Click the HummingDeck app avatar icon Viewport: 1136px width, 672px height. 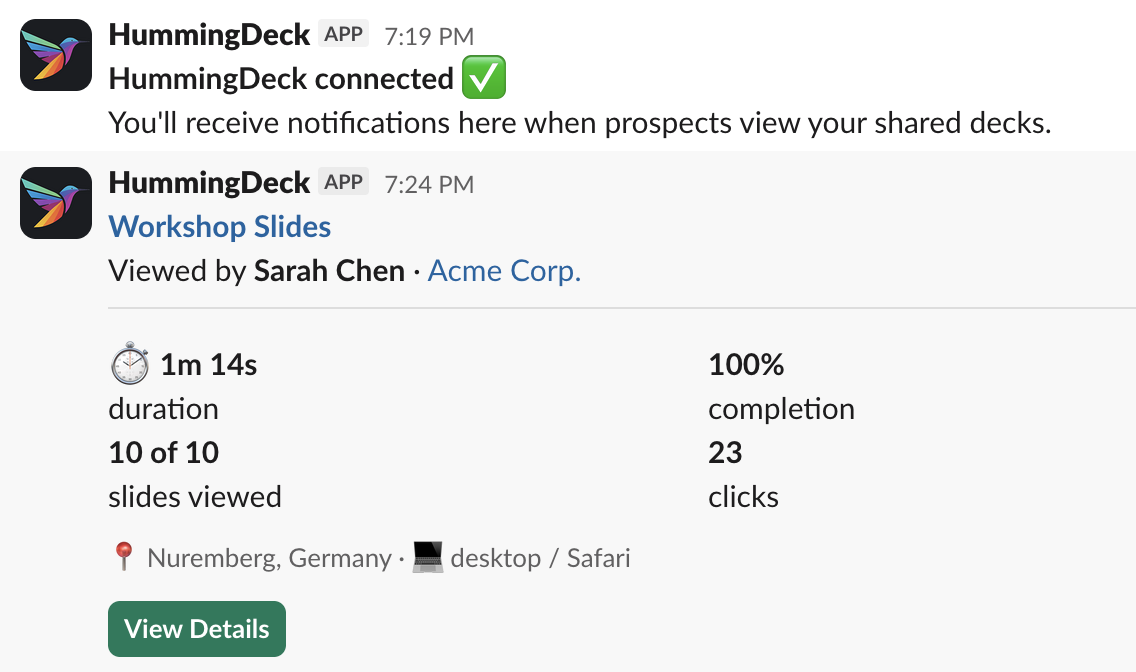pos(55,55)
